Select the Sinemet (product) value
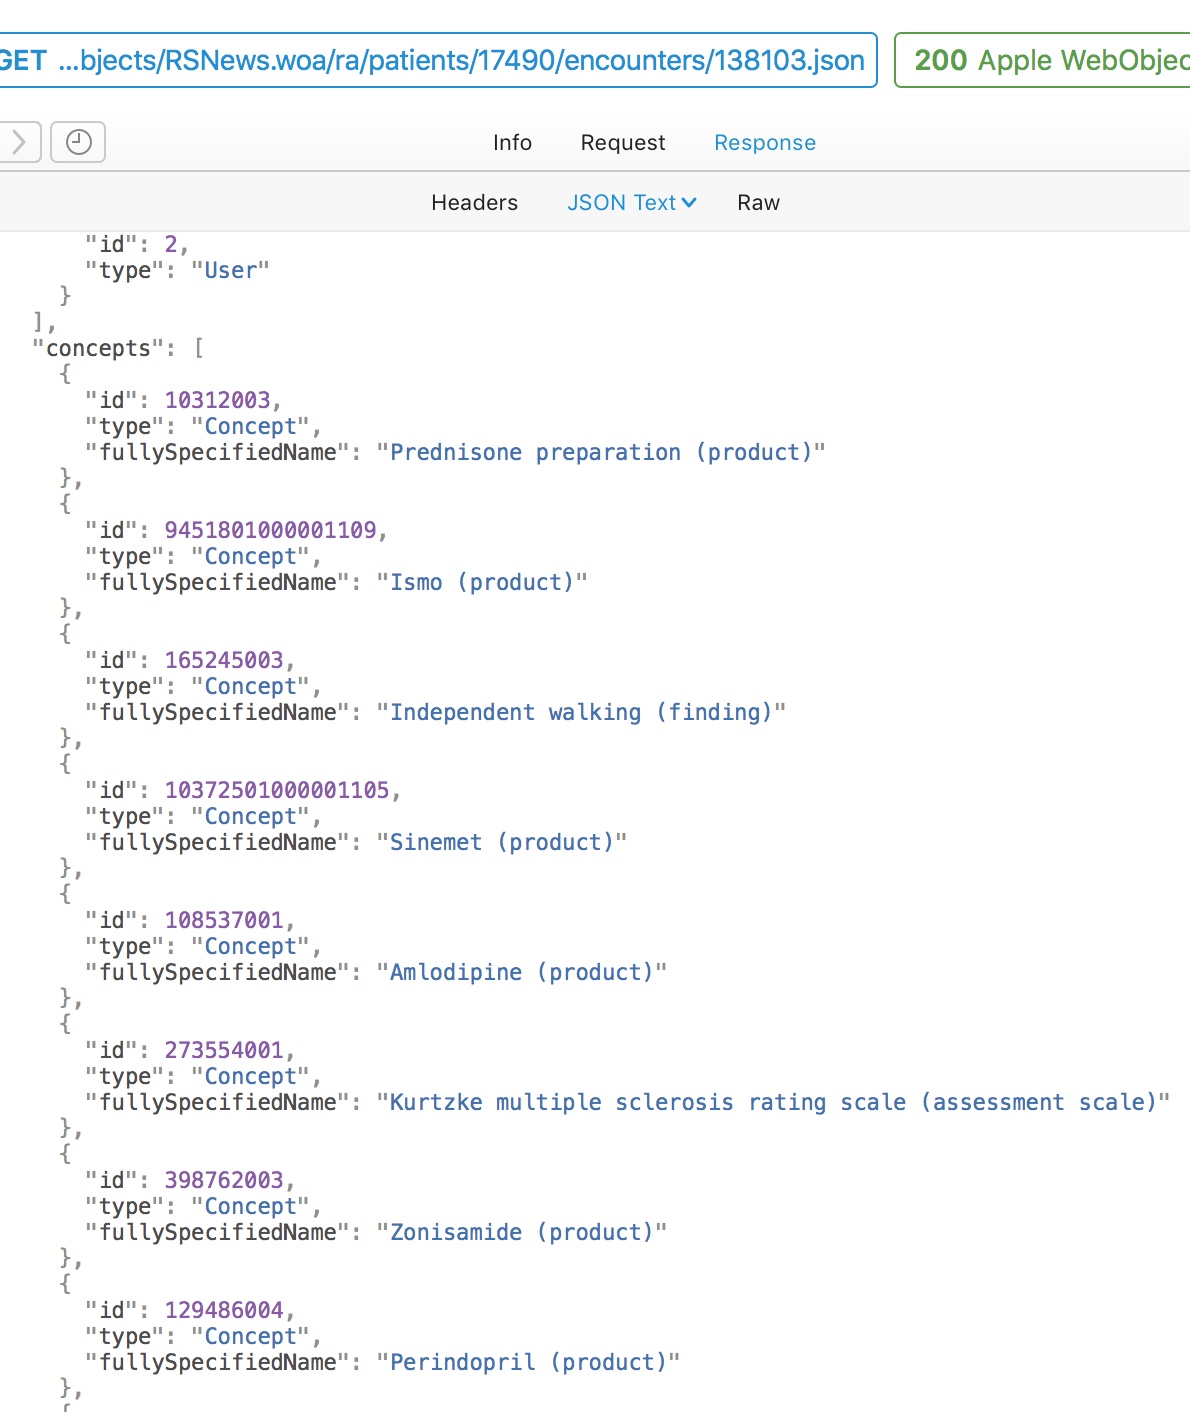Screen dimensions: 1190x1412 click(x=501, y=843)
